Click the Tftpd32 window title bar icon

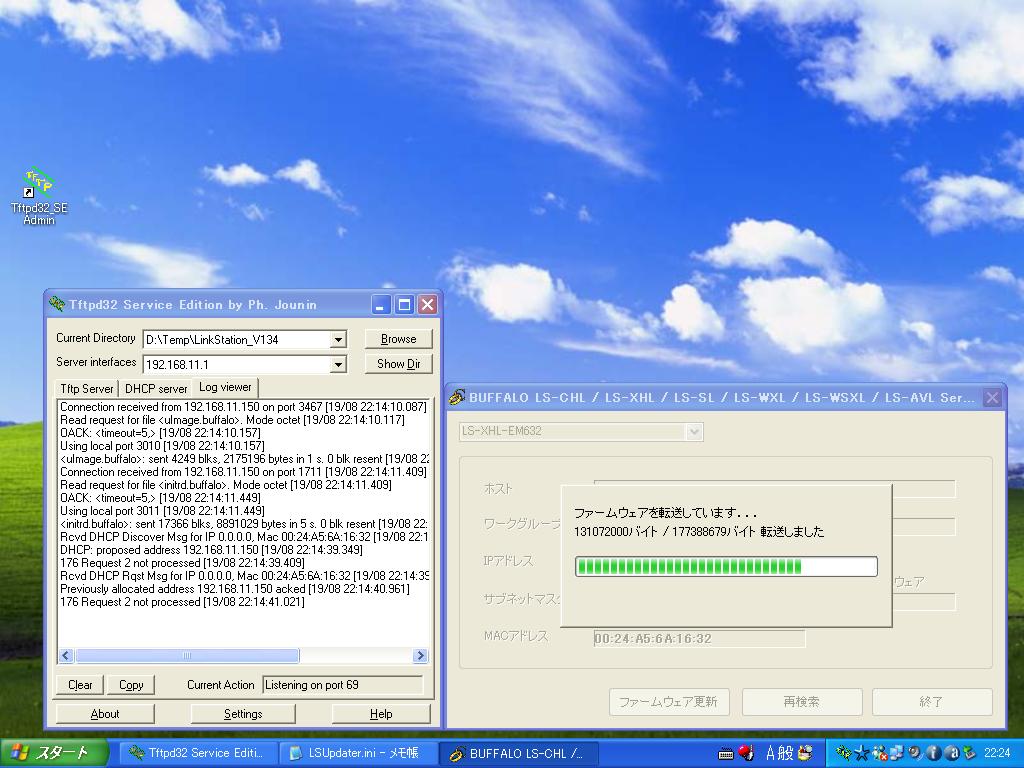coord(57,304)
